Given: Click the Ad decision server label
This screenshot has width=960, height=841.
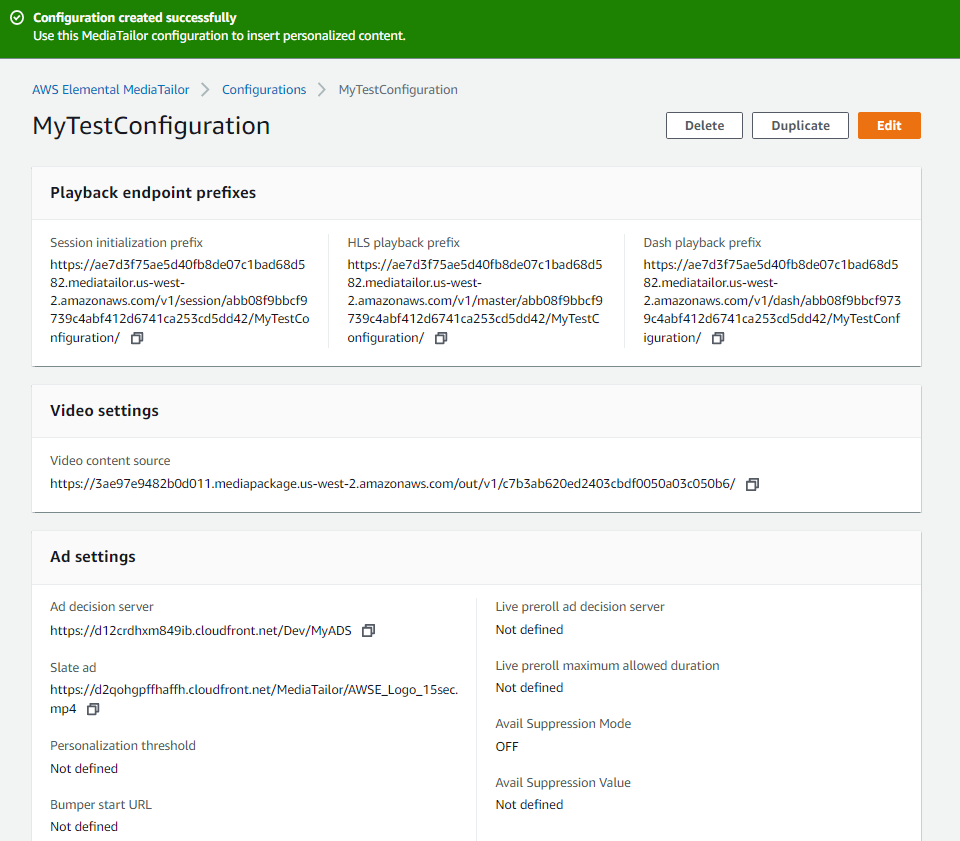Looking at the screenshot, I should click(102, 607).
